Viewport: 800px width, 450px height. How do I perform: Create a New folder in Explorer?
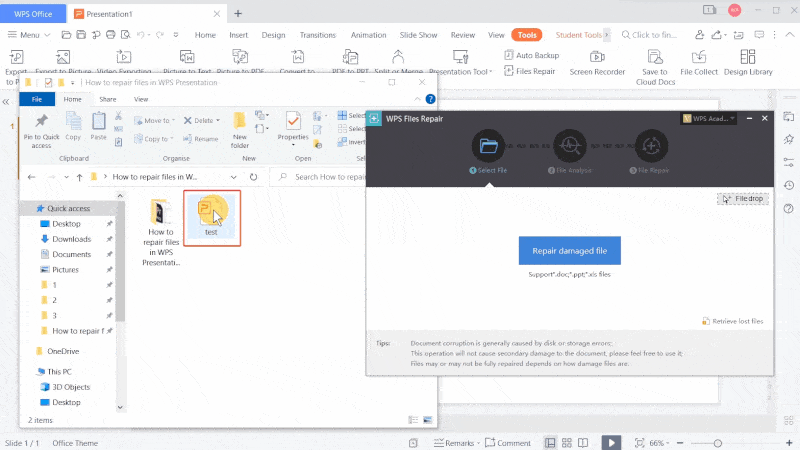coord(240,127)
